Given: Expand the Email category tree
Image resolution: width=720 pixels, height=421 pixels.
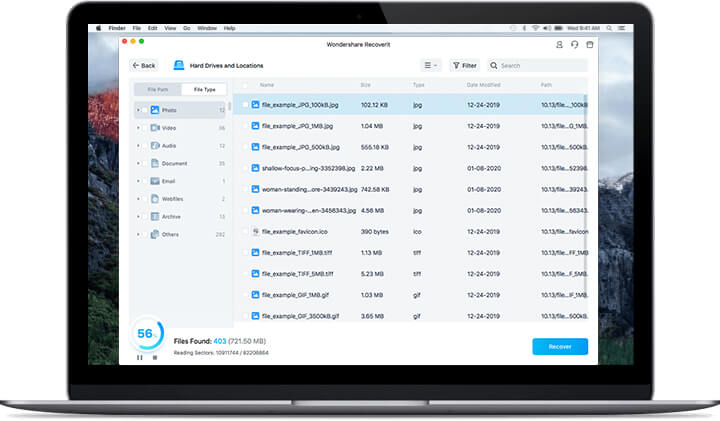Looking at the screenshot, I should tap(138, 181).
